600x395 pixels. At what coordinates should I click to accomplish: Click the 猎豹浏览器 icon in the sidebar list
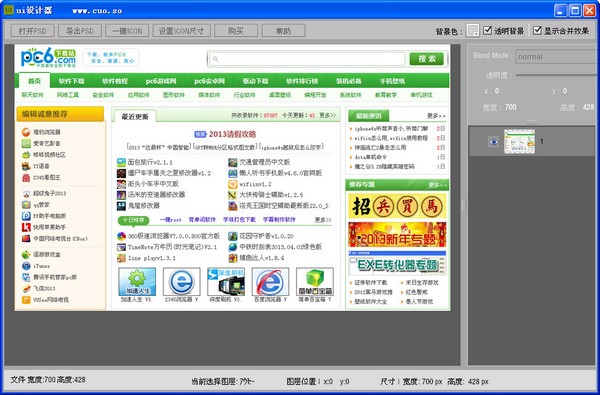(26, 132)
